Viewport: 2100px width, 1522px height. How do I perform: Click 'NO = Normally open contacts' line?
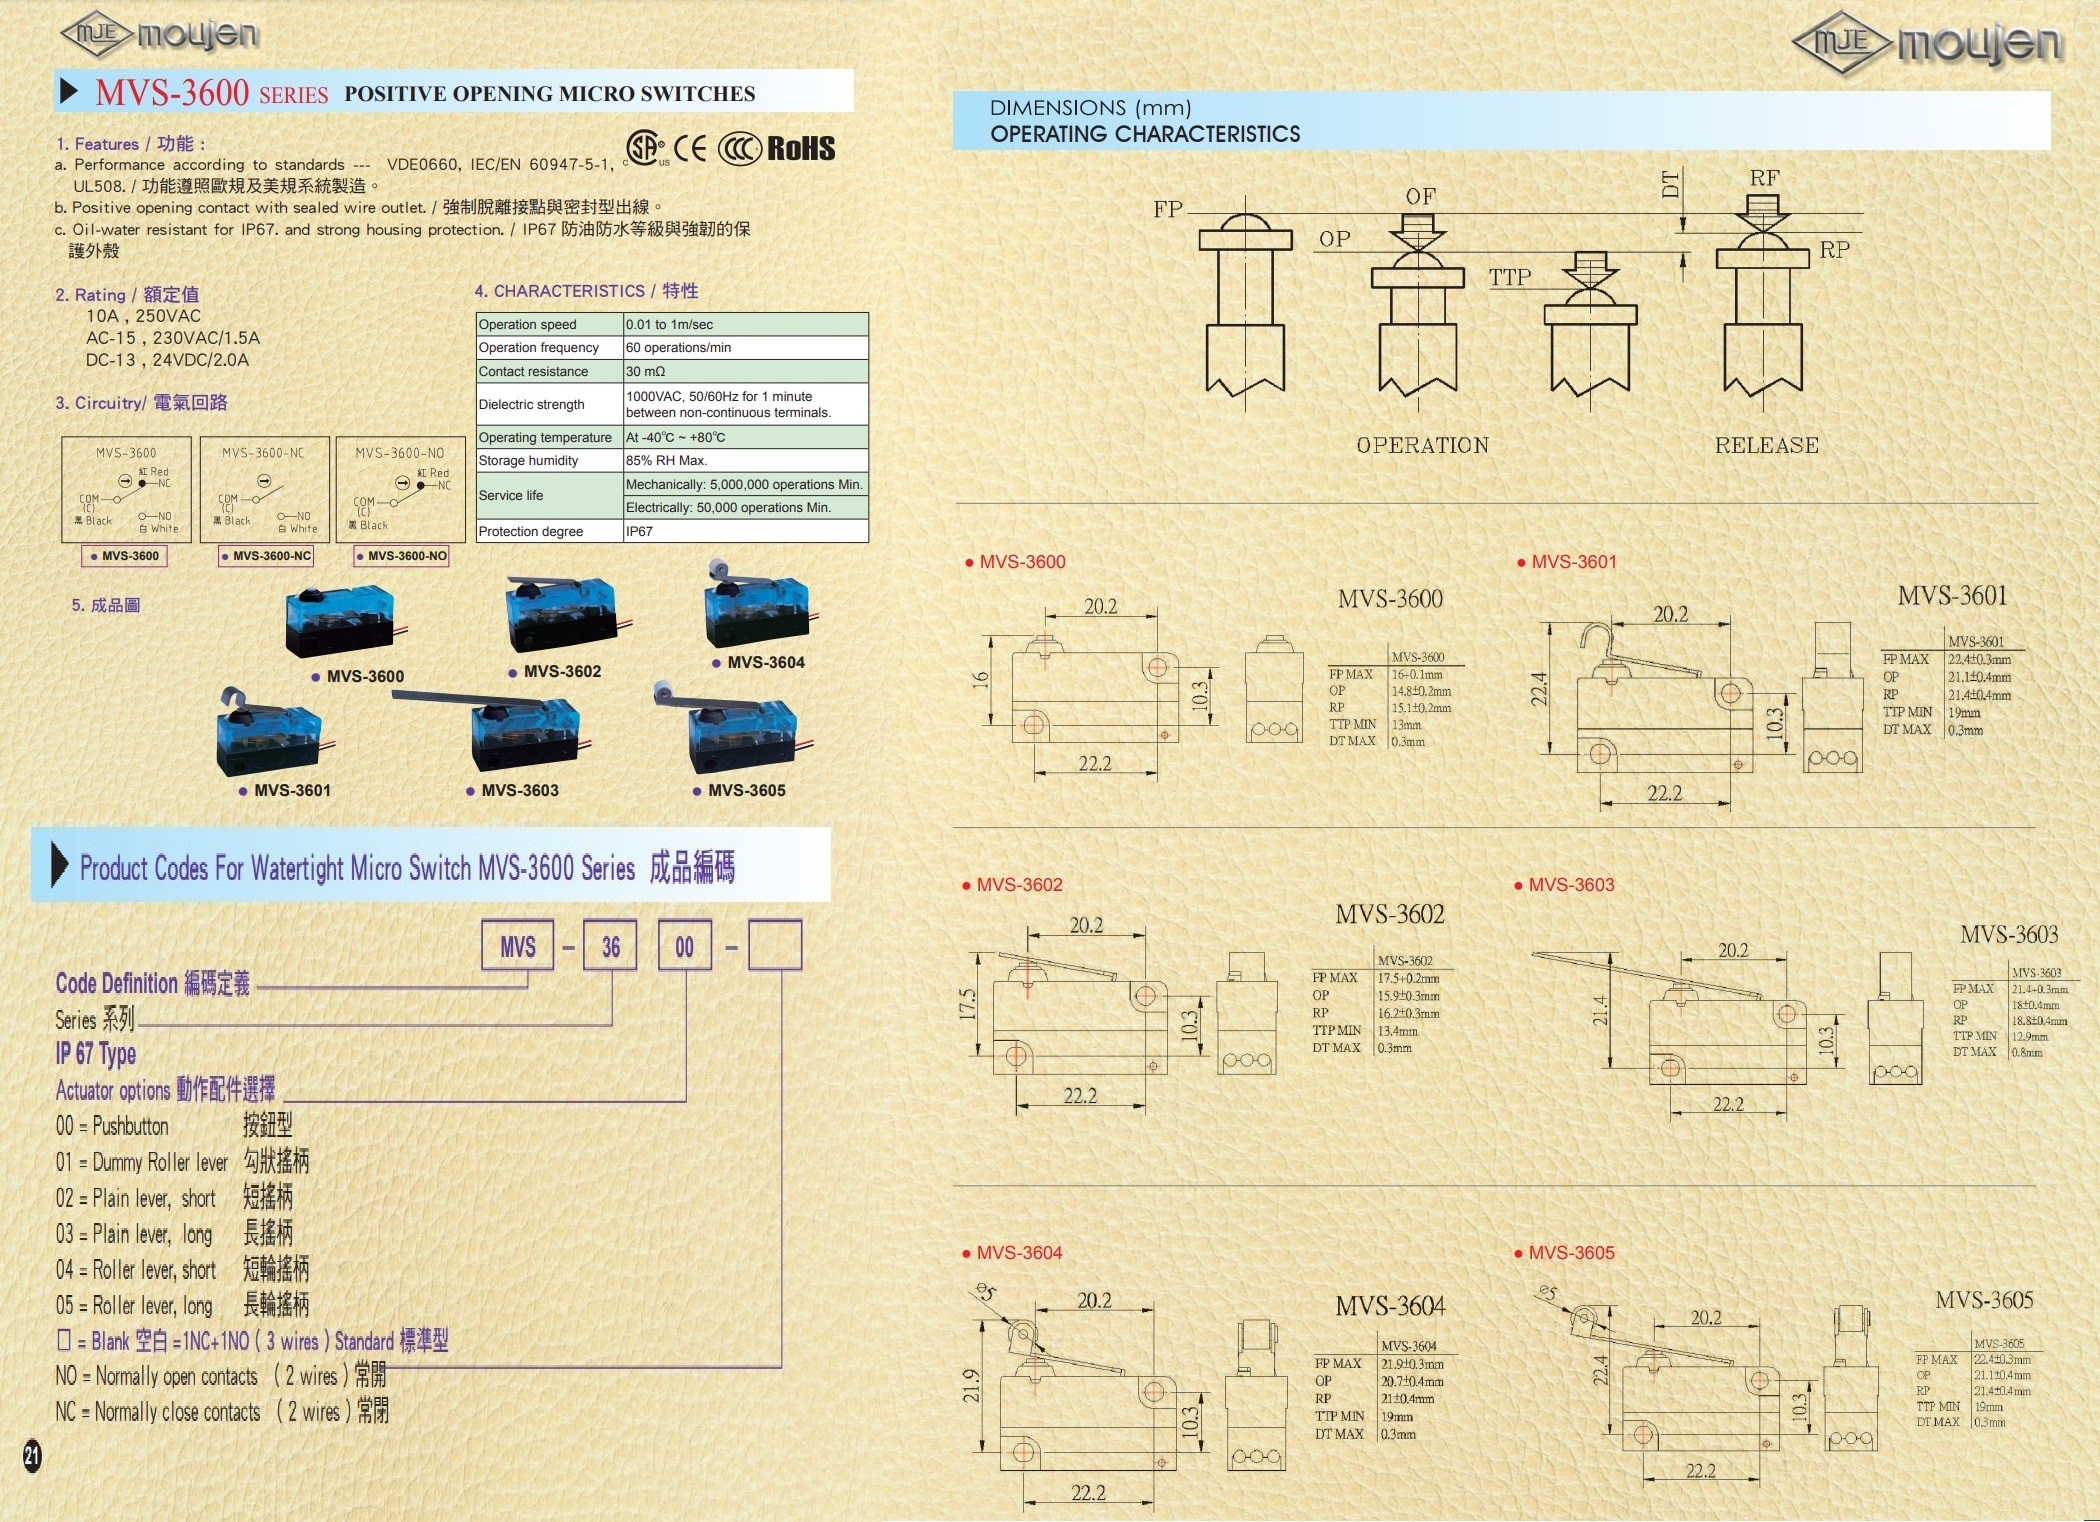tap(221, 1376)
